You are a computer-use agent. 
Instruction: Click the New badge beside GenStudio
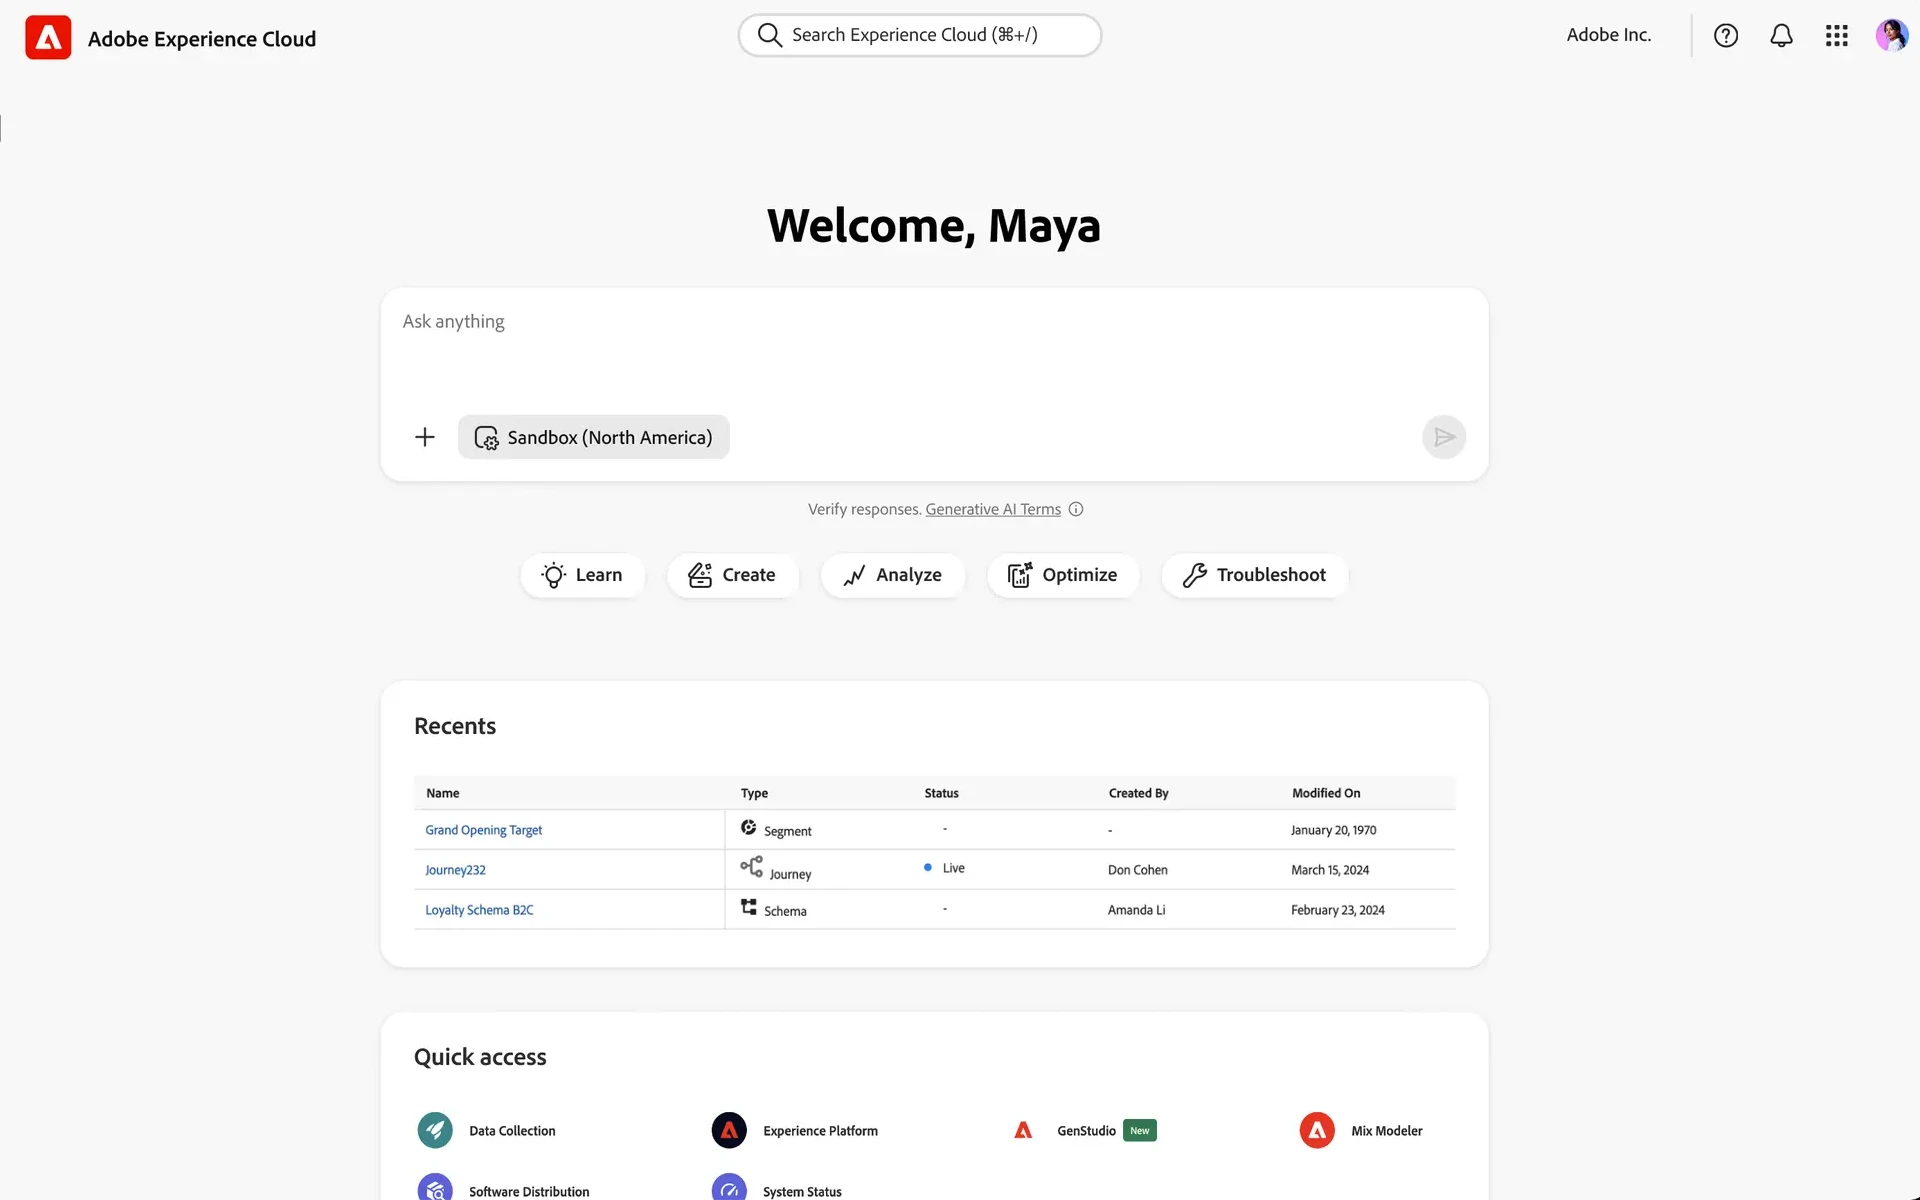(1139, 1130)
